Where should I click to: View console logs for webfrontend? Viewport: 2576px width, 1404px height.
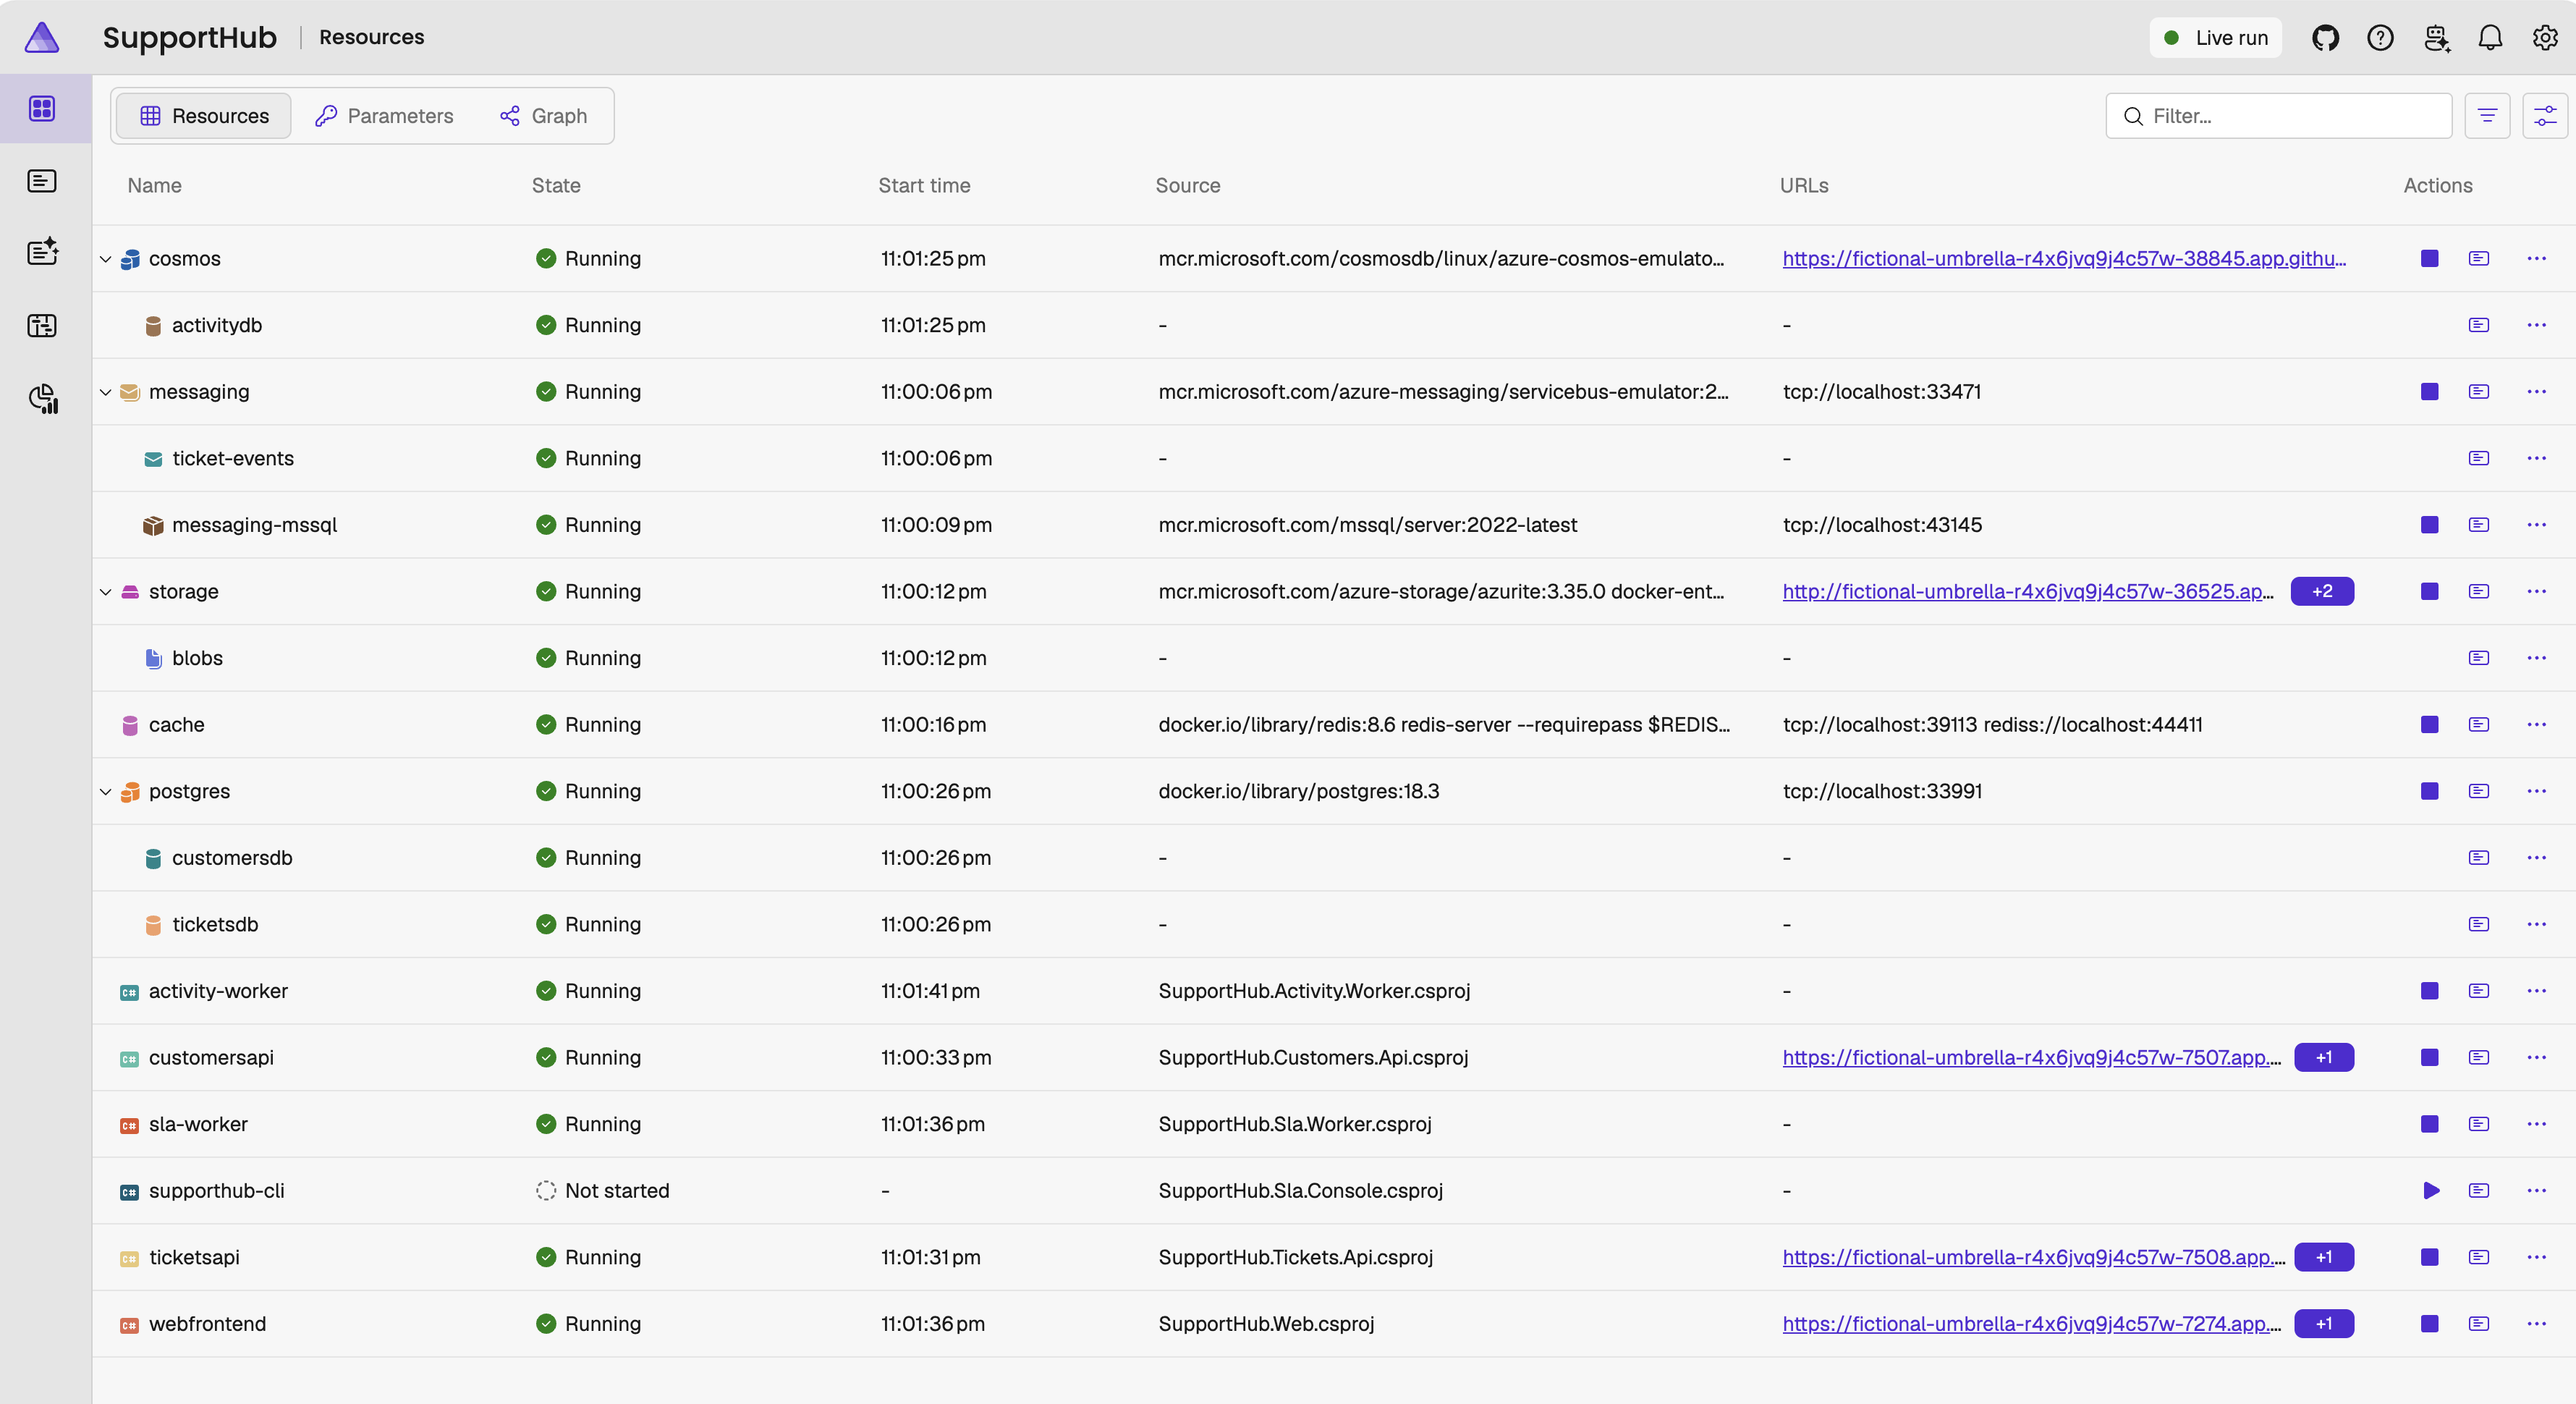pos(2478,1323)
